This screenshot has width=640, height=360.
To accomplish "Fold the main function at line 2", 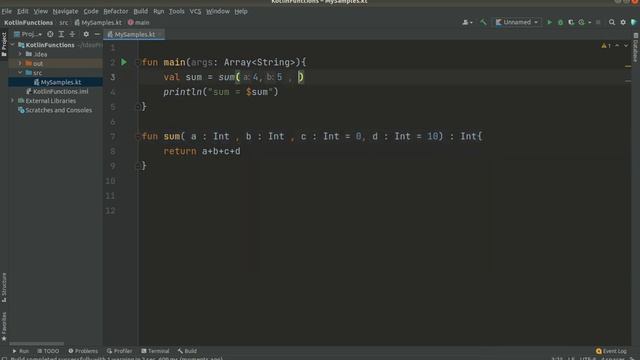I will click(138, 62).
